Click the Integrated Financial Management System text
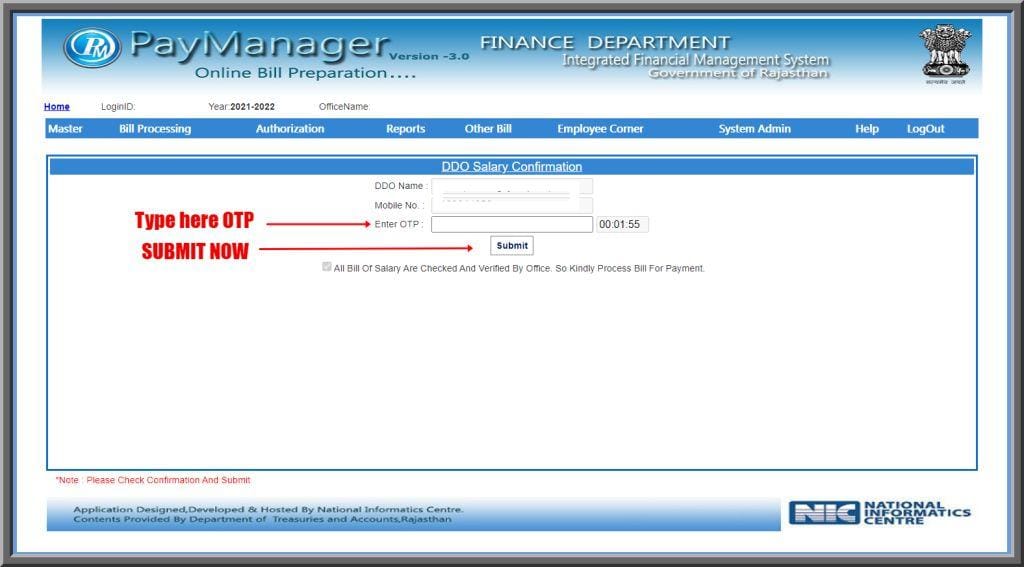The image size is (1024, 567). [696, 60]
